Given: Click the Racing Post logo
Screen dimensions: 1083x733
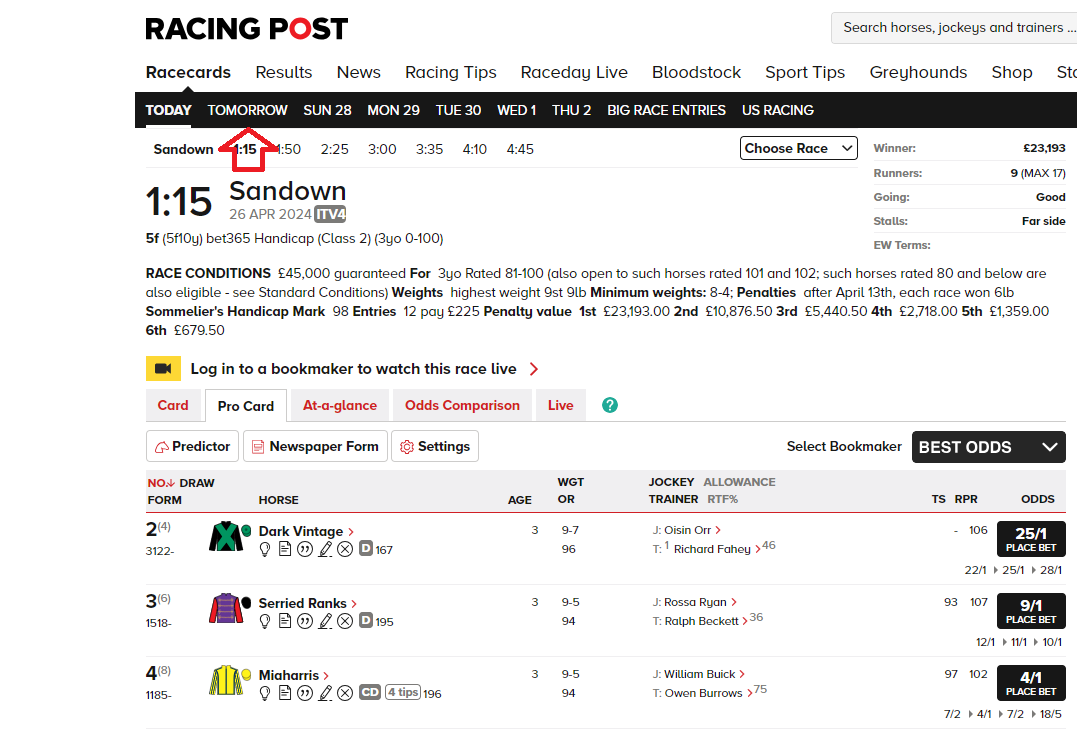Looking at the screenshot, I should click(x=247, y=29).
